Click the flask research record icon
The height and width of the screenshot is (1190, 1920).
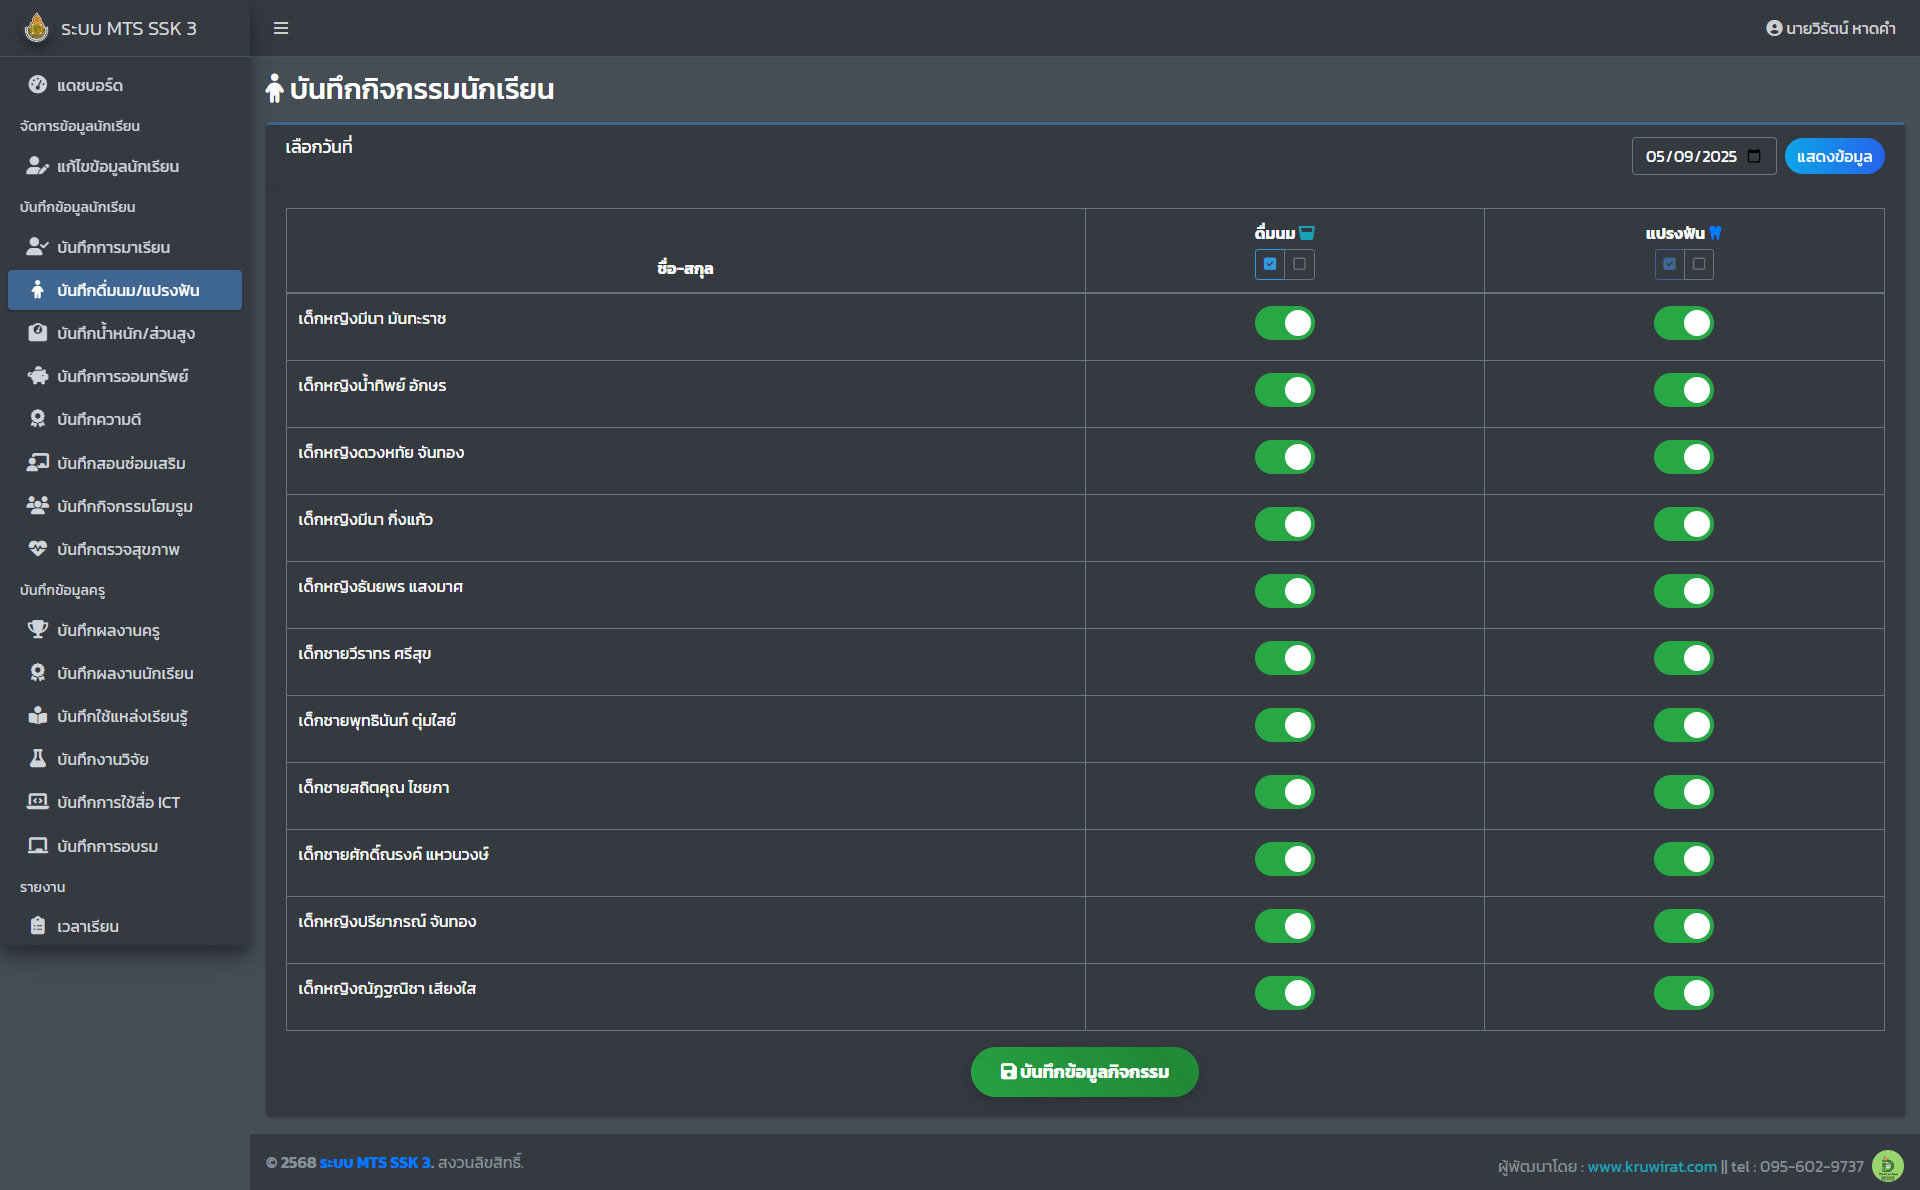click(37, 759)
